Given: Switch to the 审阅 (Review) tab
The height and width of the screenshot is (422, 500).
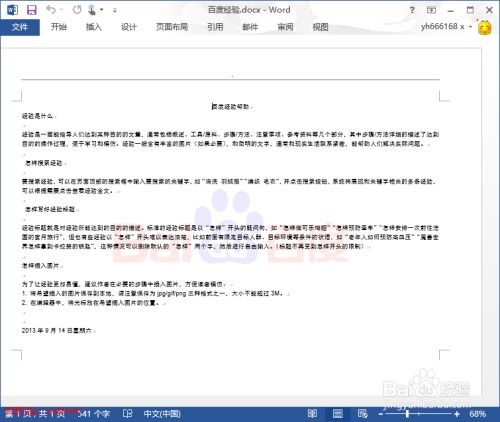Looking at the screenshot, I should coord(285,27).
